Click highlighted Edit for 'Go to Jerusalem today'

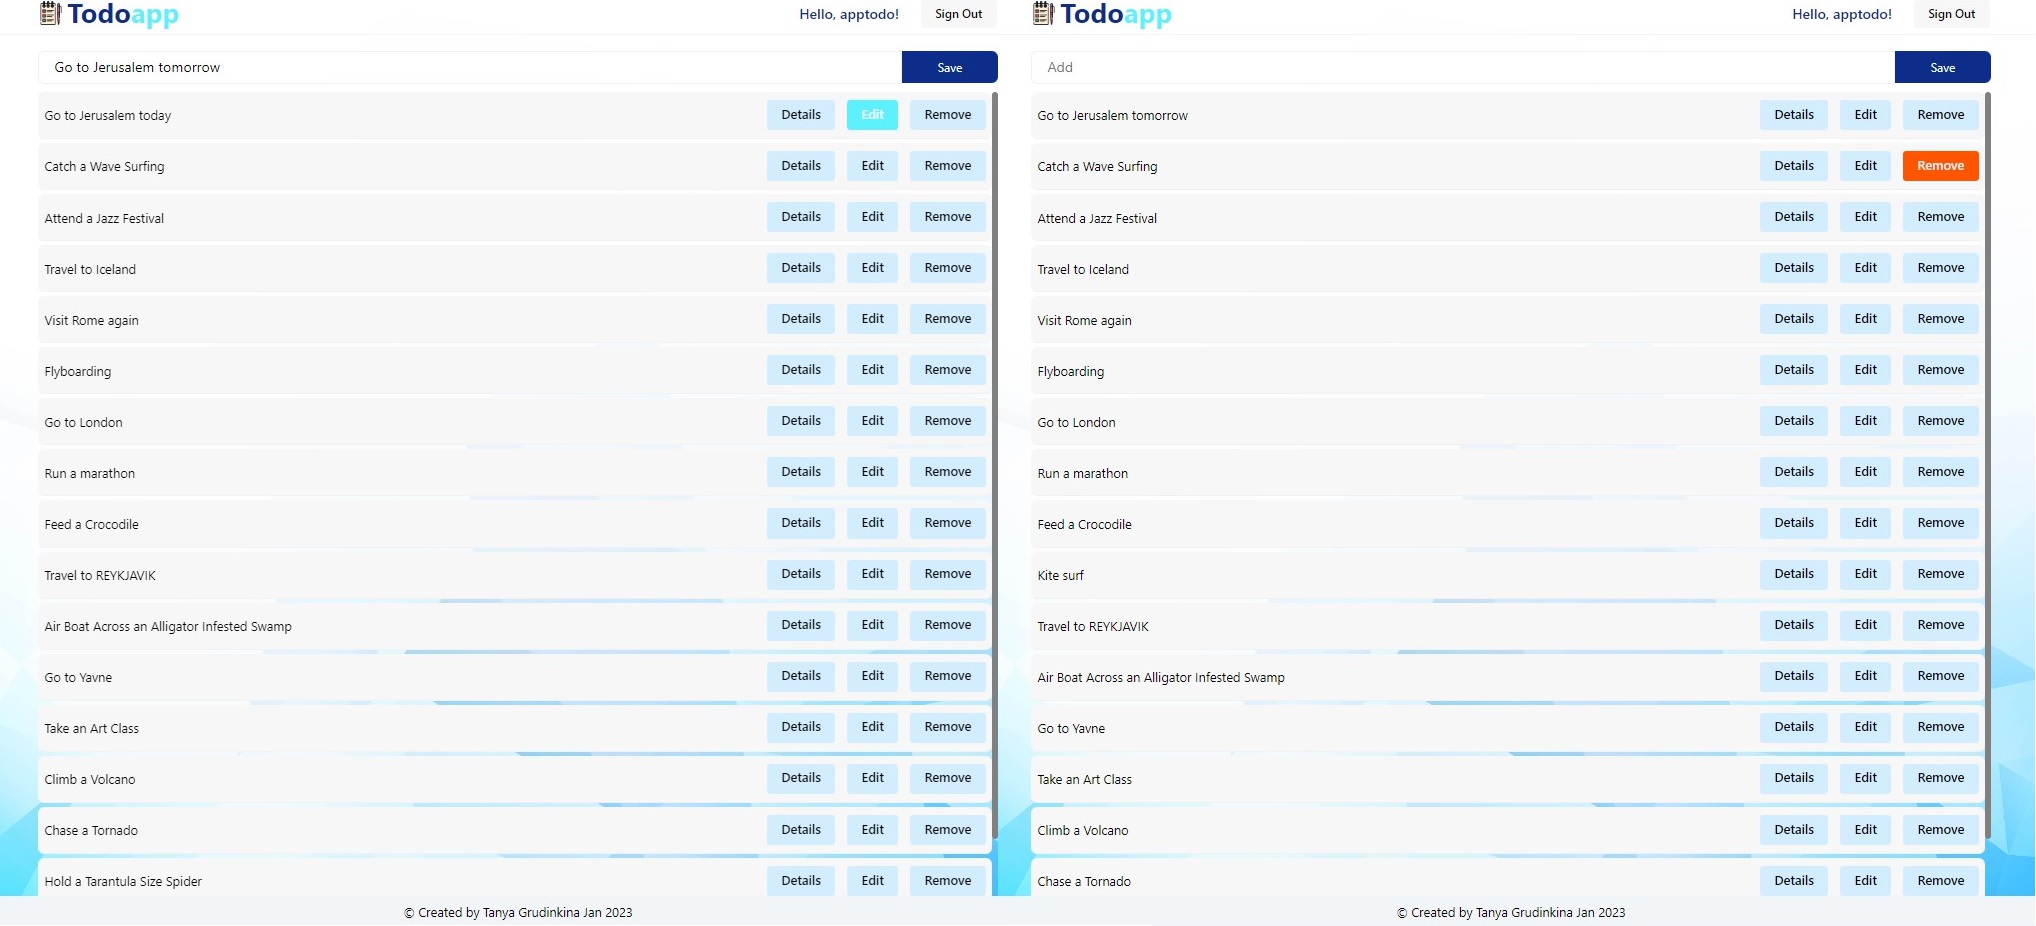point(873,115)
